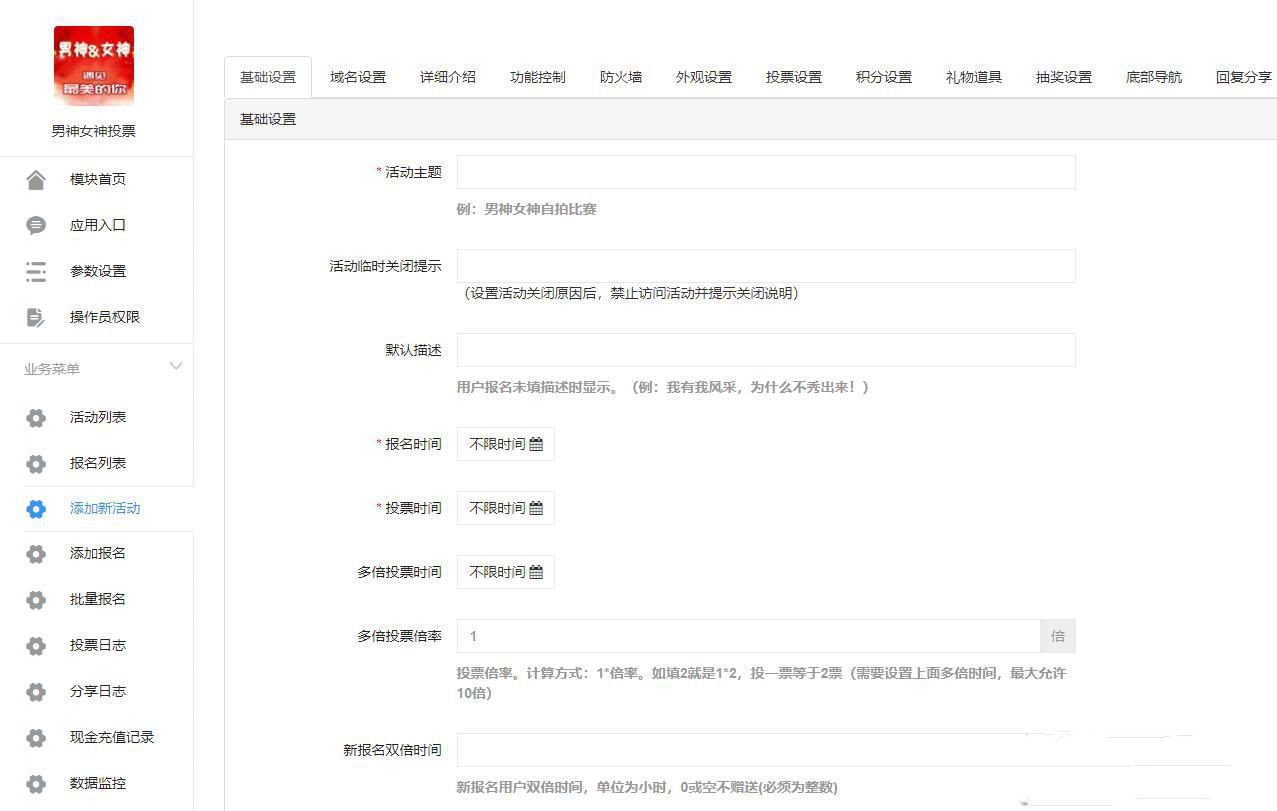Click the gear icon beside 活动列表
Screen dimensions: 1277x811
(36, 417)
